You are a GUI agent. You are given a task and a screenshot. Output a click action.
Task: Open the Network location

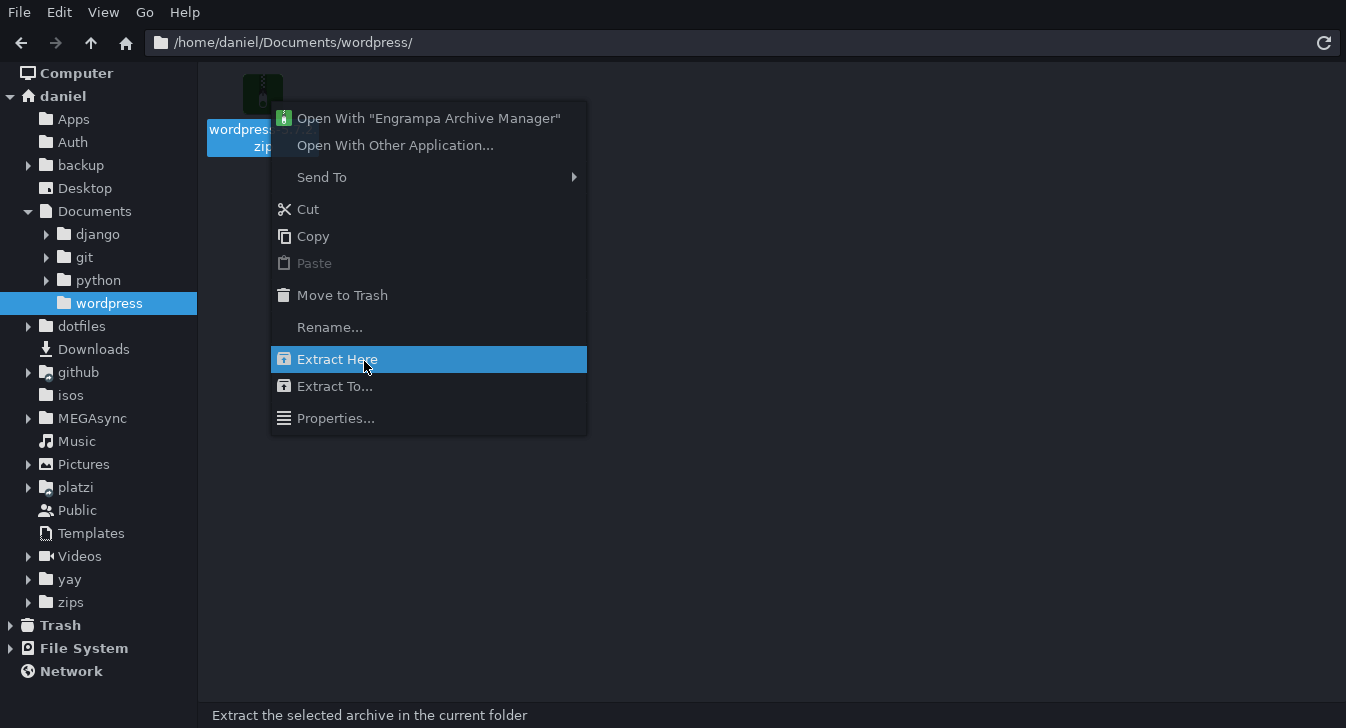pos(70,671)
